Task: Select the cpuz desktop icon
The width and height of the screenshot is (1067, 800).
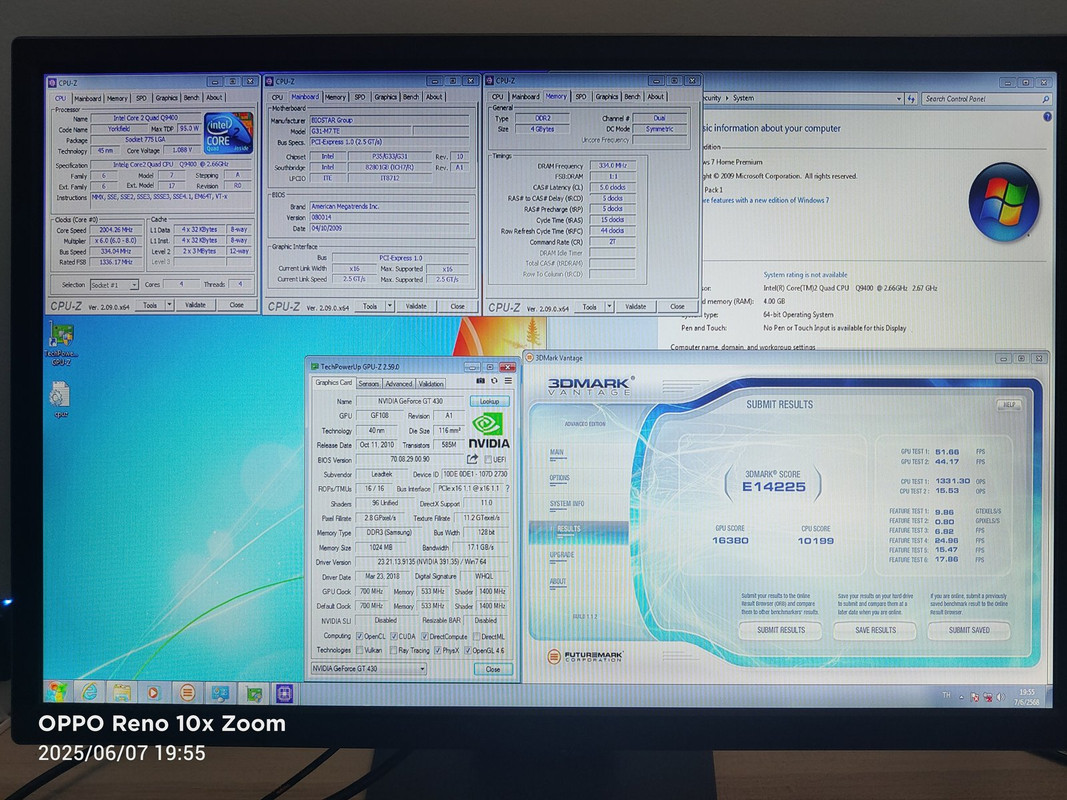Action: [x=61, y=399]
